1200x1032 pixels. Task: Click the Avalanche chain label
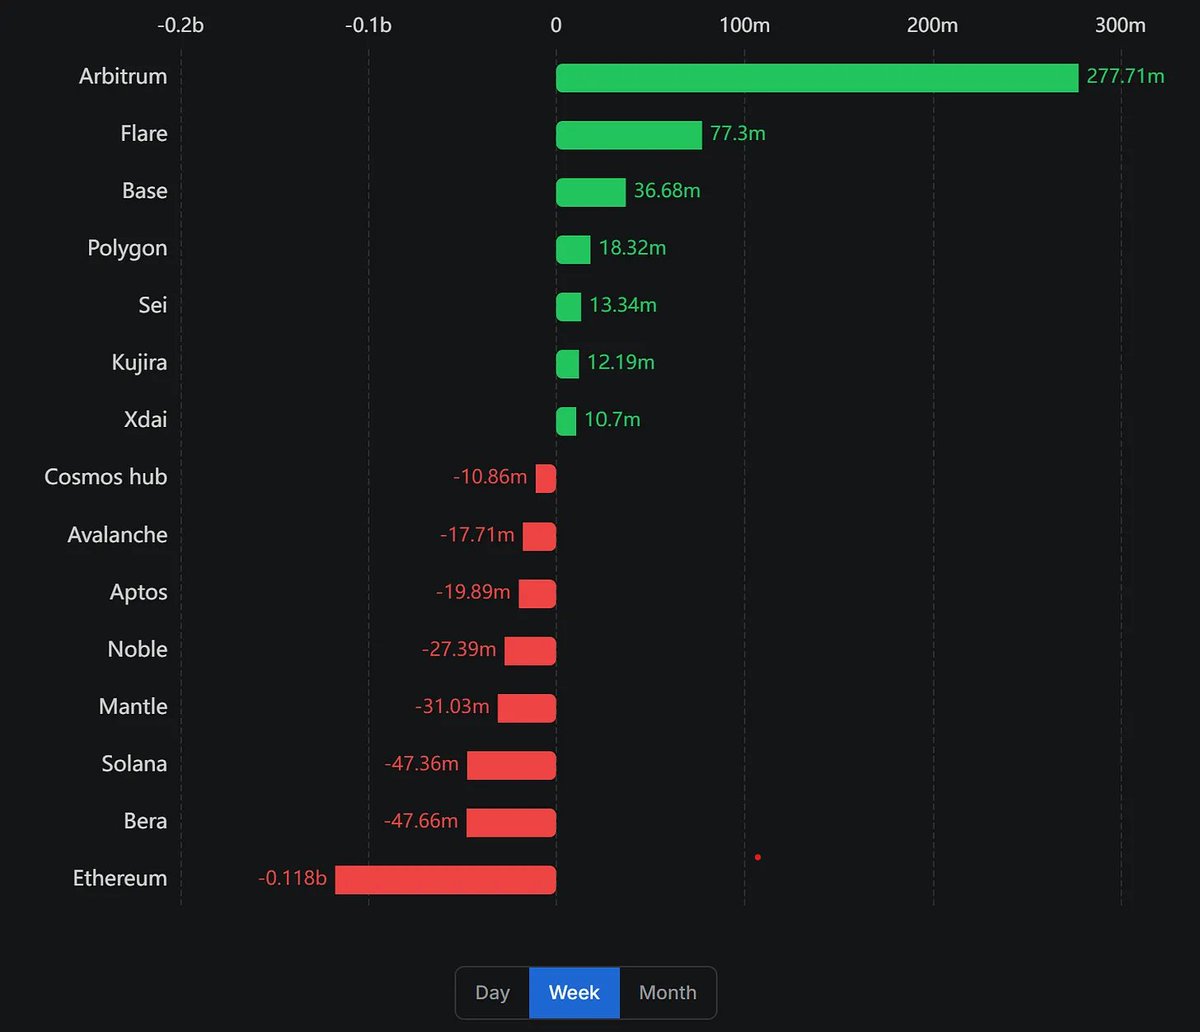117,535
